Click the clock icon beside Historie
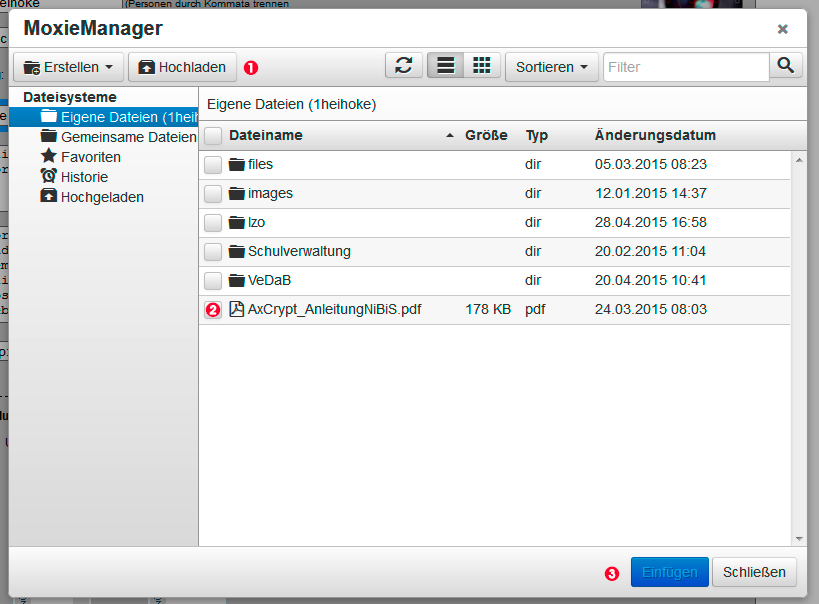Image resolution: width=819 pixels, height=604 pixels. click(49, 176)
